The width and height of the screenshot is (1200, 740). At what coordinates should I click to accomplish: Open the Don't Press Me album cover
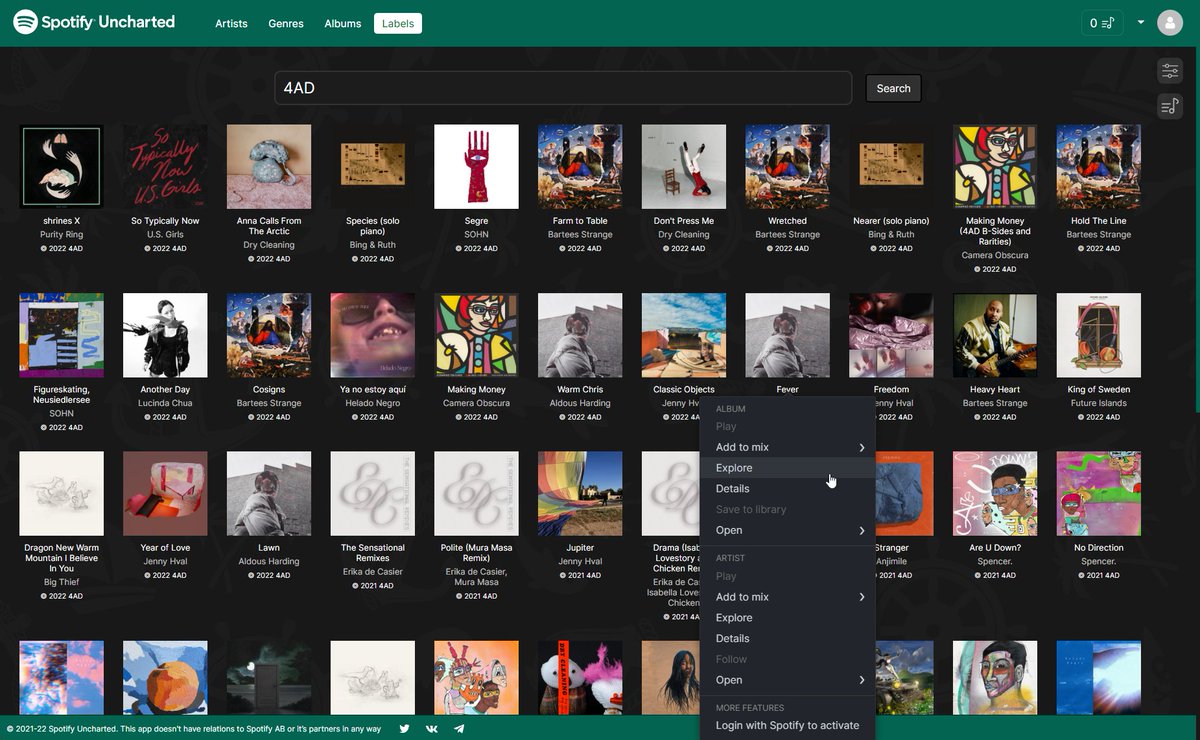(x=684, y=166)
